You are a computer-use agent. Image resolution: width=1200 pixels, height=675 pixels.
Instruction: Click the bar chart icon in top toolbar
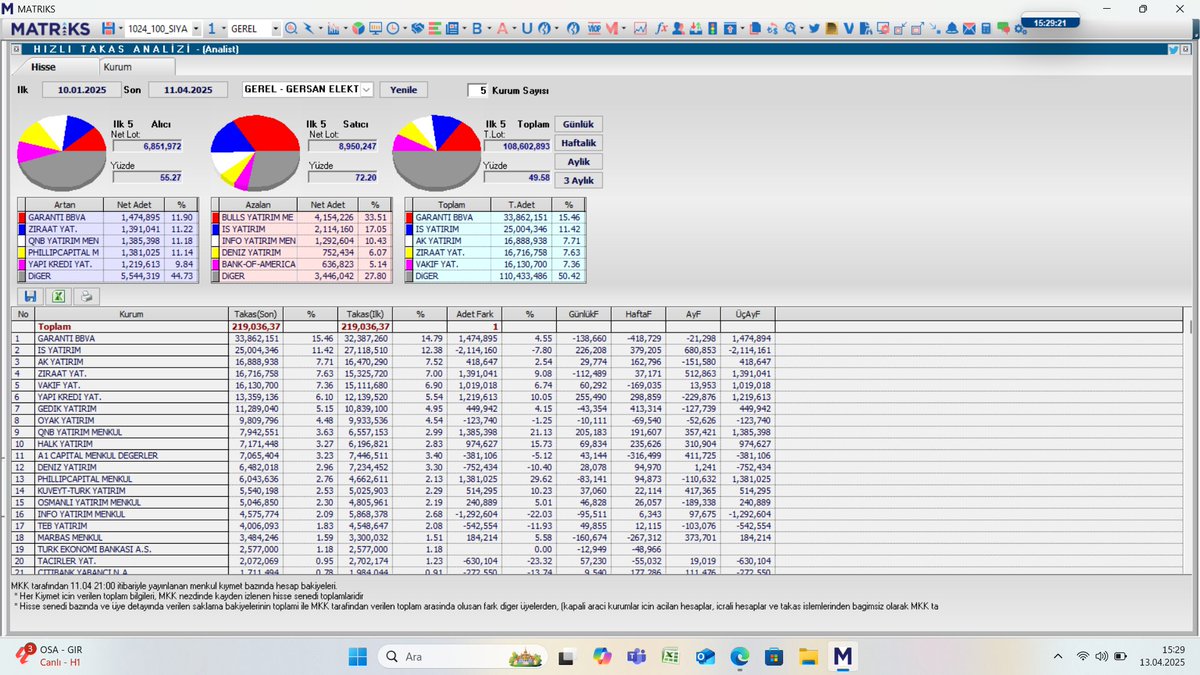(333, 28)
